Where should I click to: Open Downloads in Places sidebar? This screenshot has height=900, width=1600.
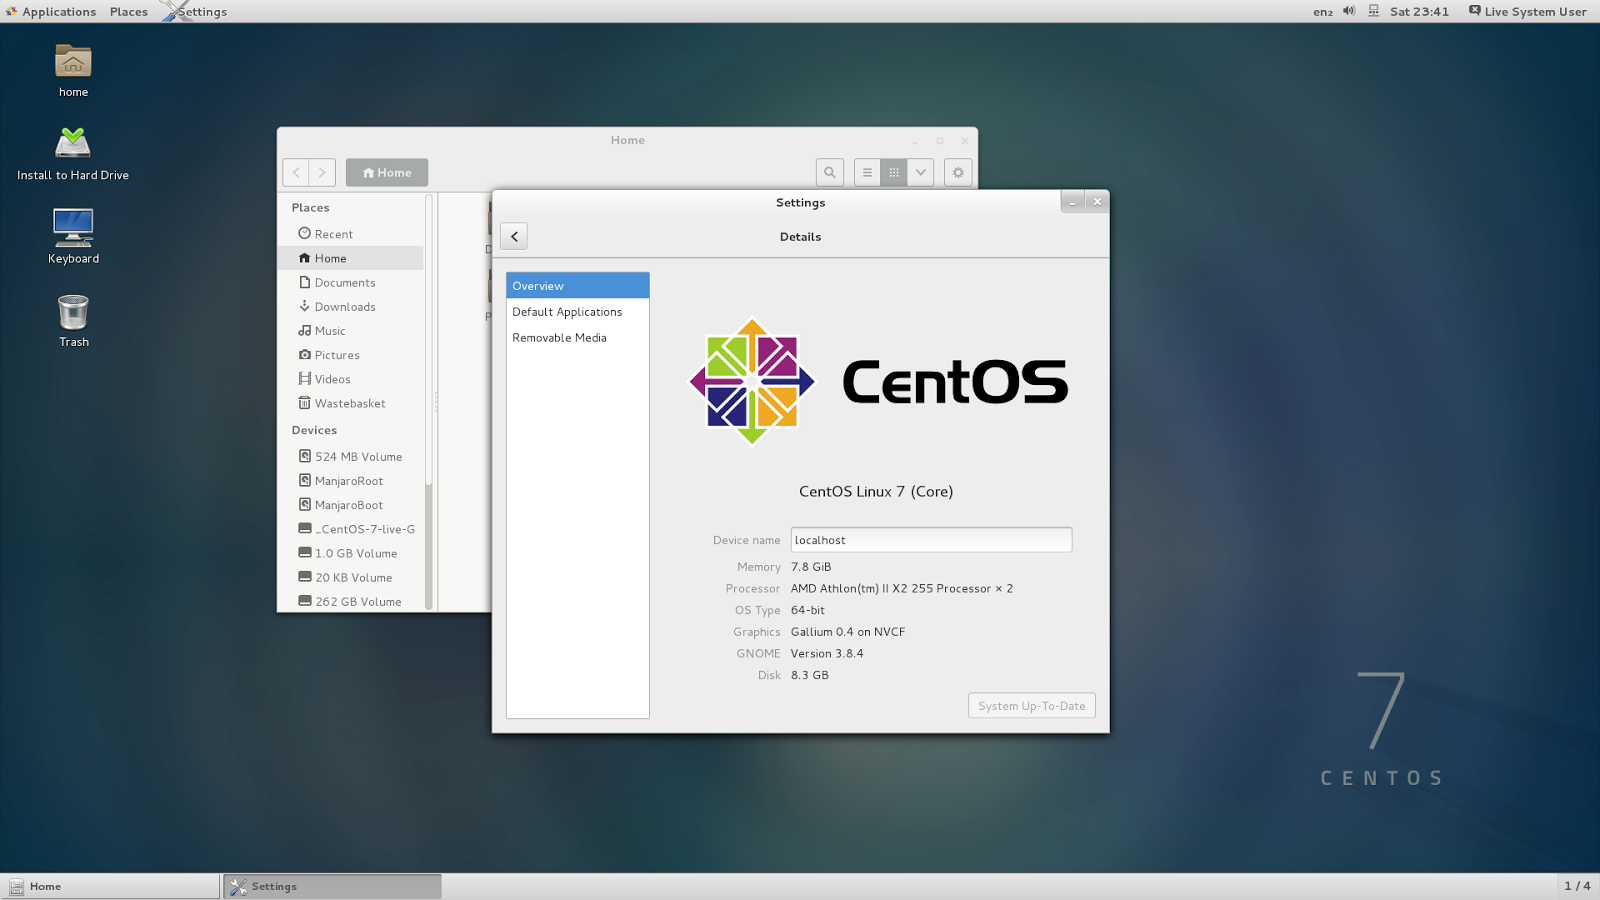350,307
